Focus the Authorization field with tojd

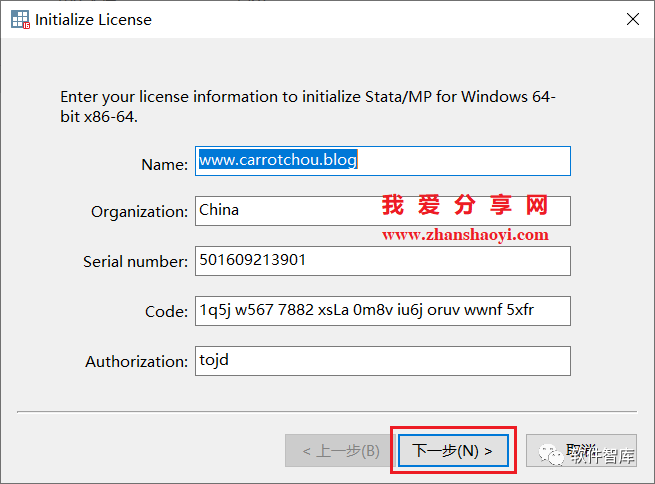coord(383,361)
